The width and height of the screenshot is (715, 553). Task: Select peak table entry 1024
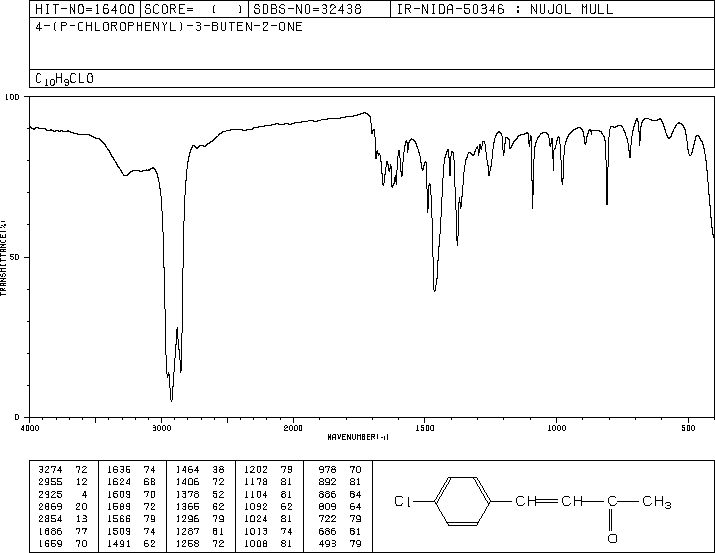tap(256, 519)
